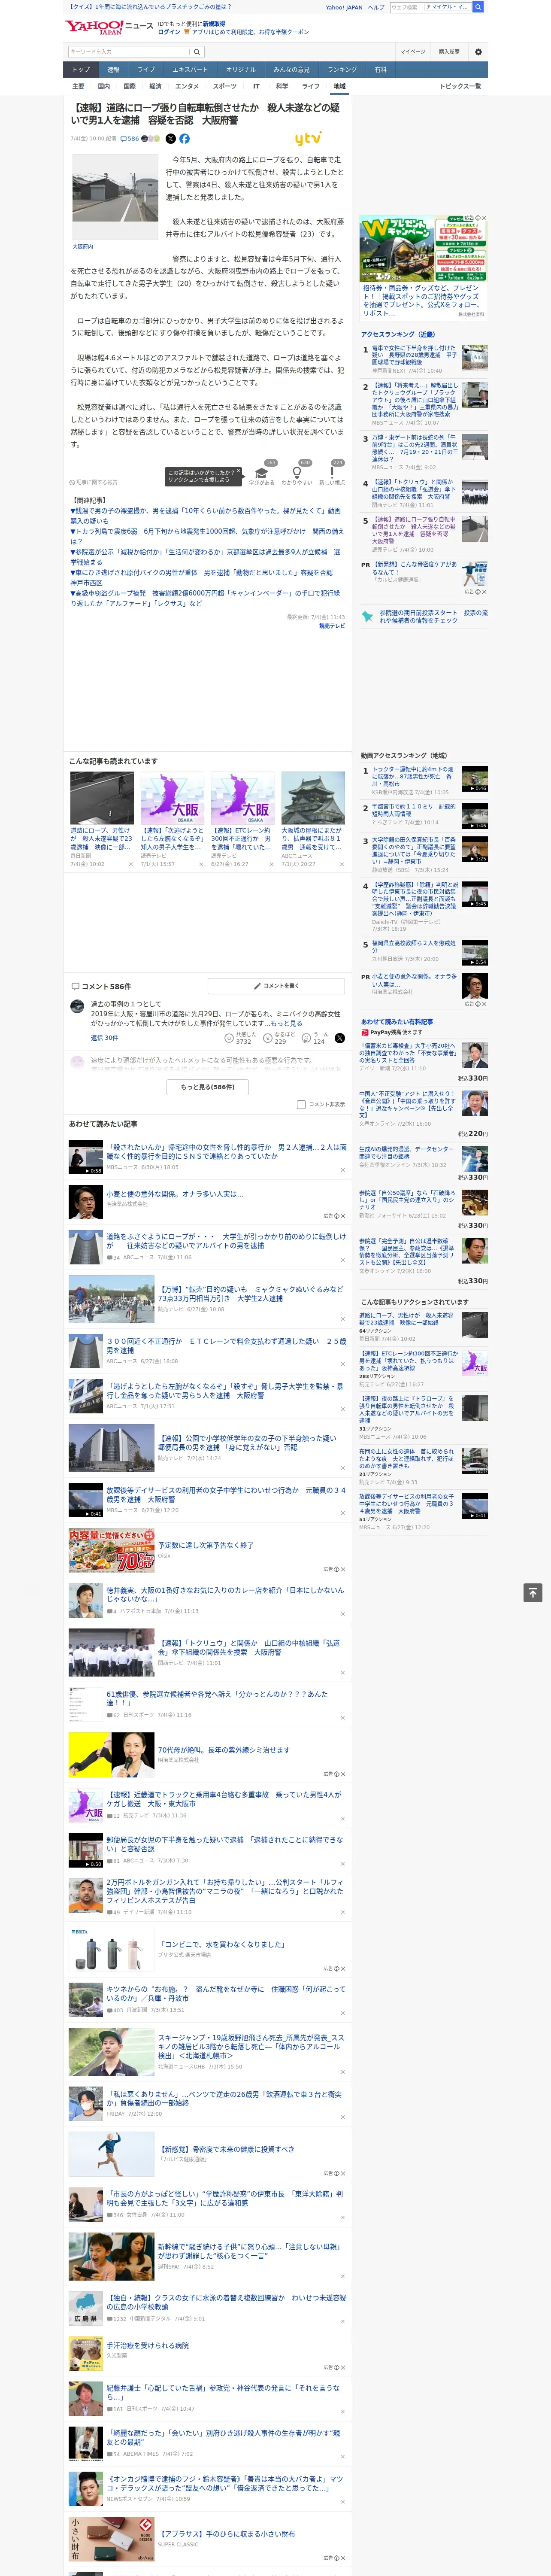Open 予定数に達し次第予告なく終了 pizza ad
The image size is (551, 2576).
pyautogui.click(x=206, y=1545)
